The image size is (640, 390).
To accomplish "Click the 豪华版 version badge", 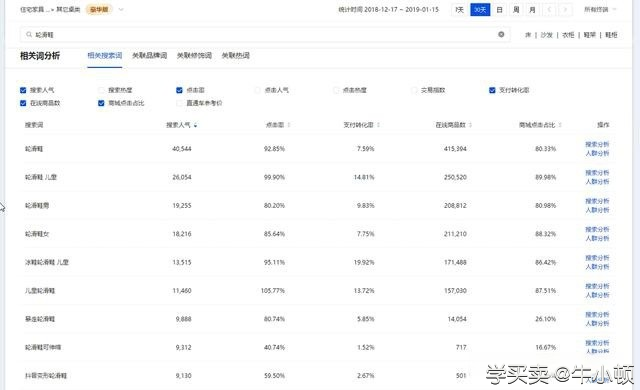I will (x=99, y=9).
